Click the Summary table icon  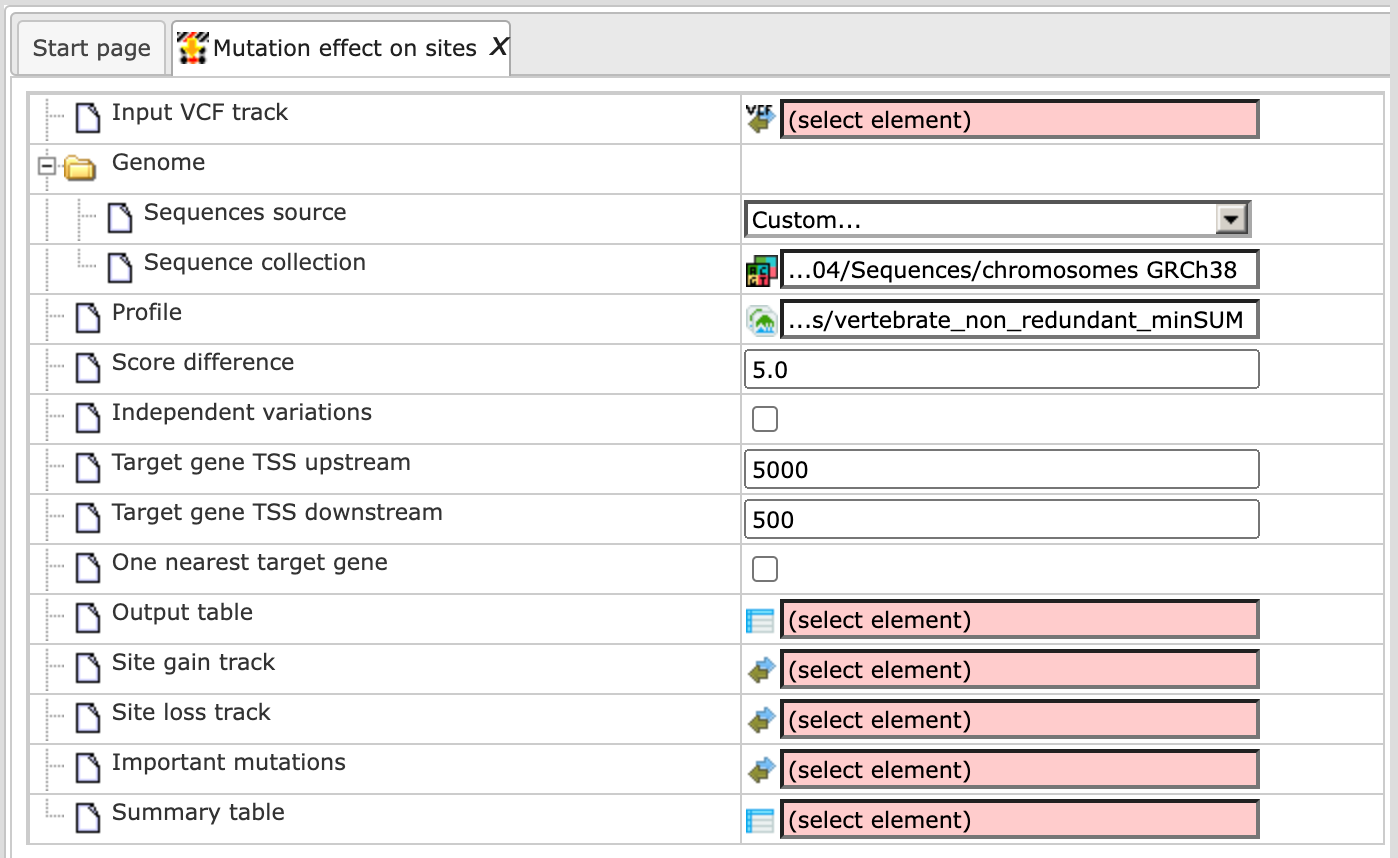tap(761, 820)
